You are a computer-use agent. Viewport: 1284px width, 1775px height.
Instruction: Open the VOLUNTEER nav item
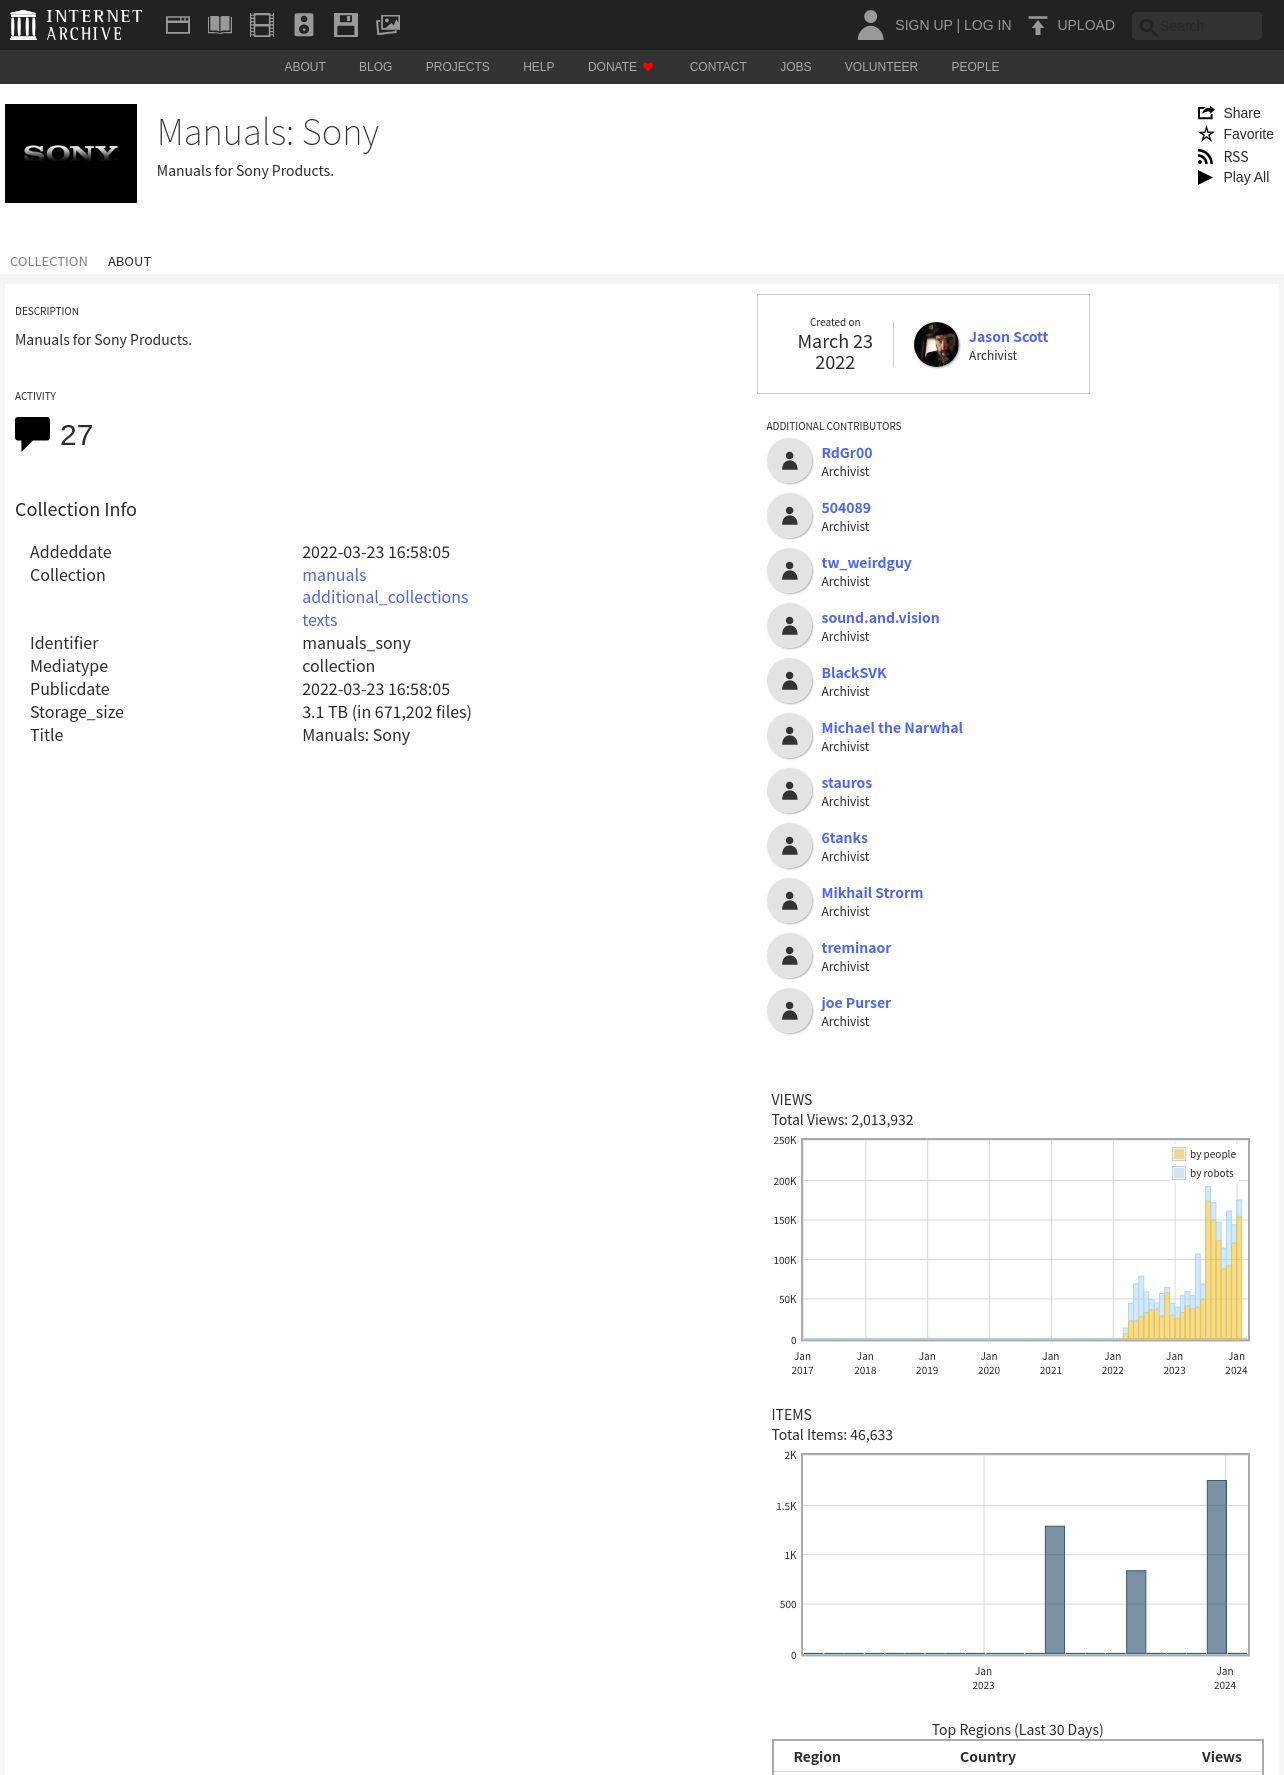click(x=881, y=67)
